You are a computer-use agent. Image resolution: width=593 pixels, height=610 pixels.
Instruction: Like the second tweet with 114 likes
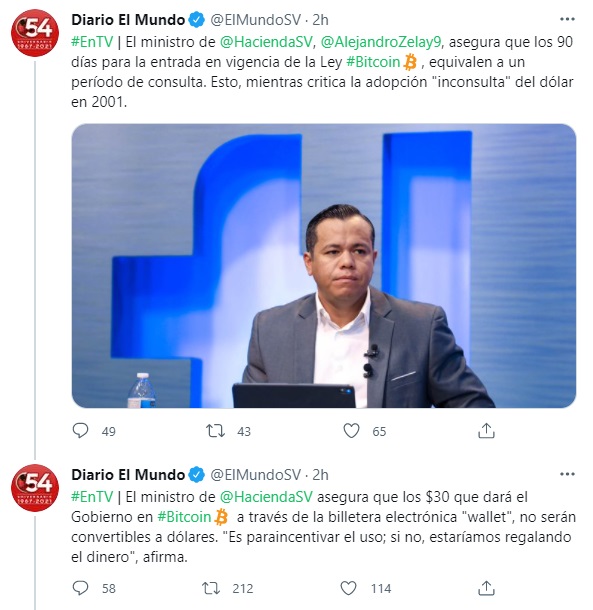point(348,588)
